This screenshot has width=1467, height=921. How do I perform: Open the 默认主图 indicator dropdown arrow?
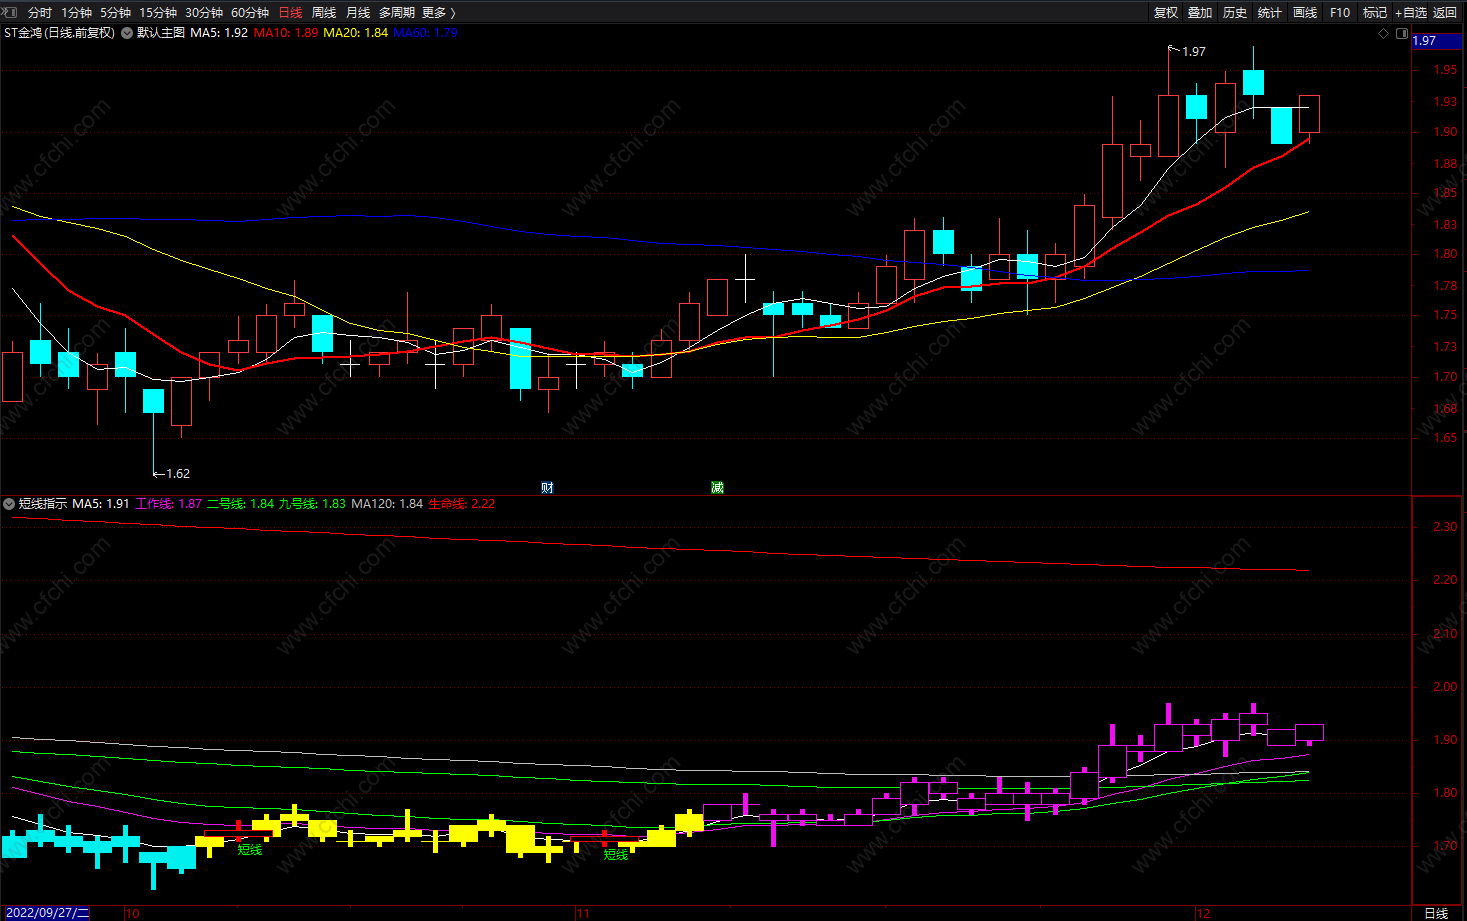(x=127, y=33)
